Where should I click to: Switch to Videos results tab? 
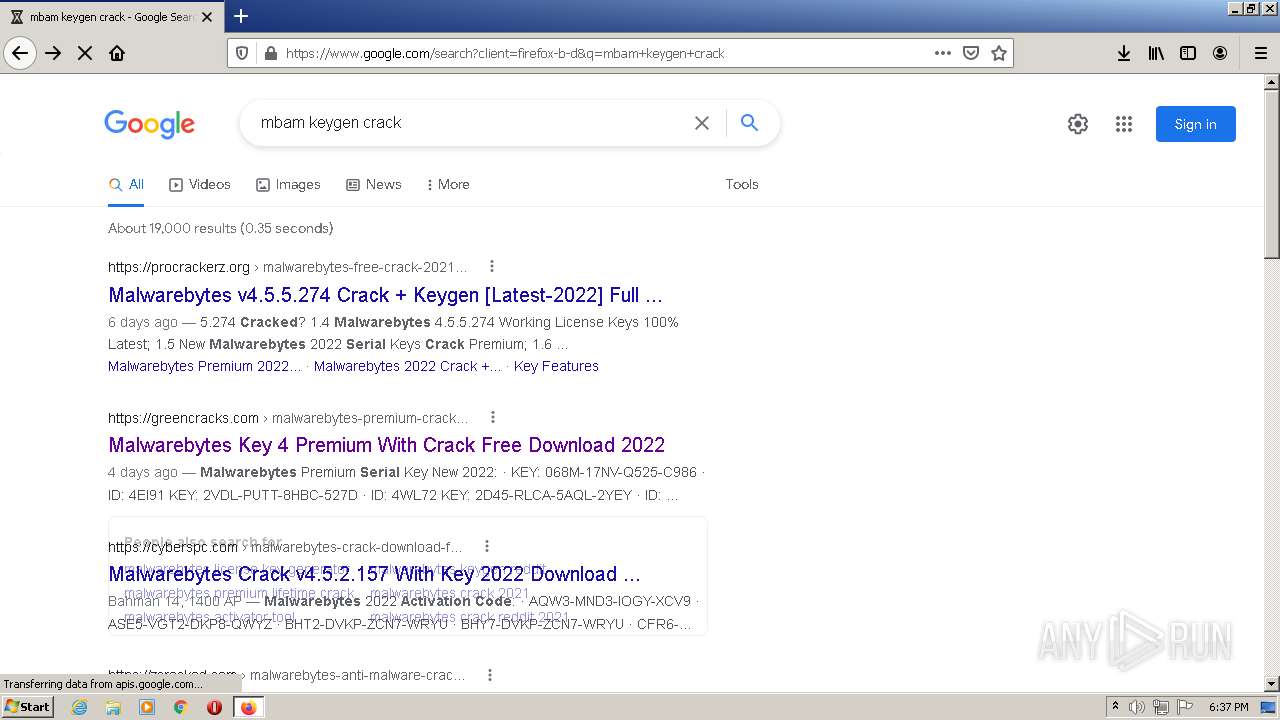pos(200,184)
